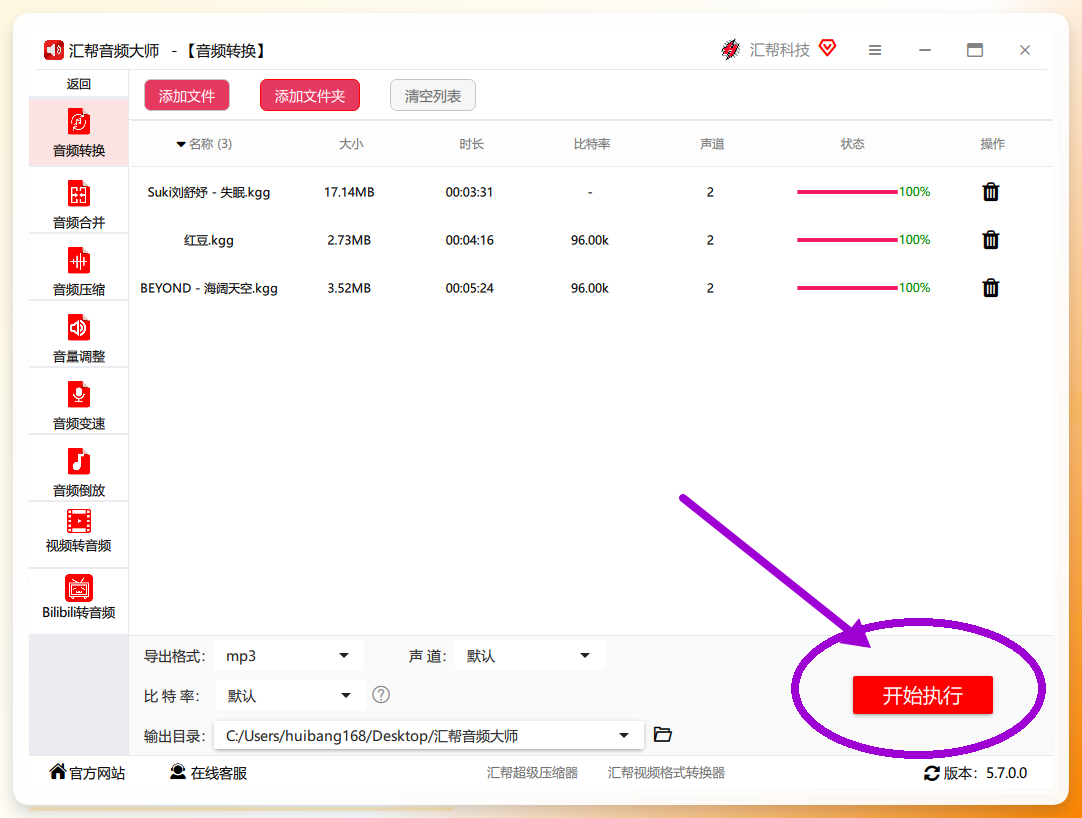
Task: Open the 官方网站 link
Action: (x=88, y=772)
